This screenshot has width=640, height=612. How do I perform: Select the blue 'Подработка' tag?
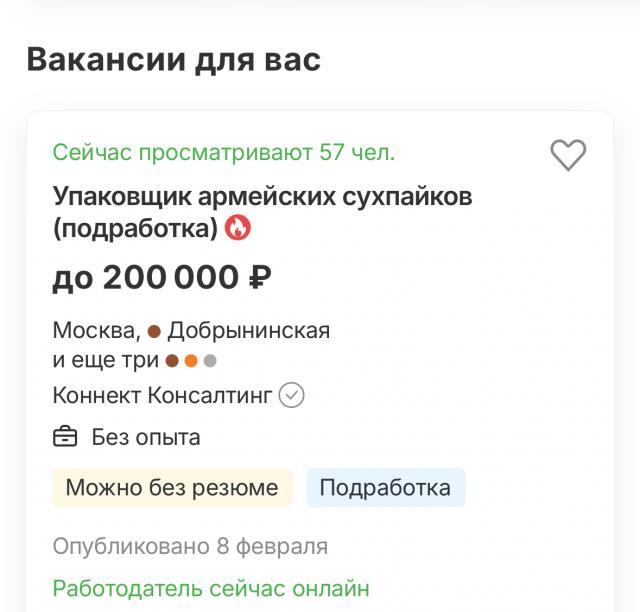(385, 488)
